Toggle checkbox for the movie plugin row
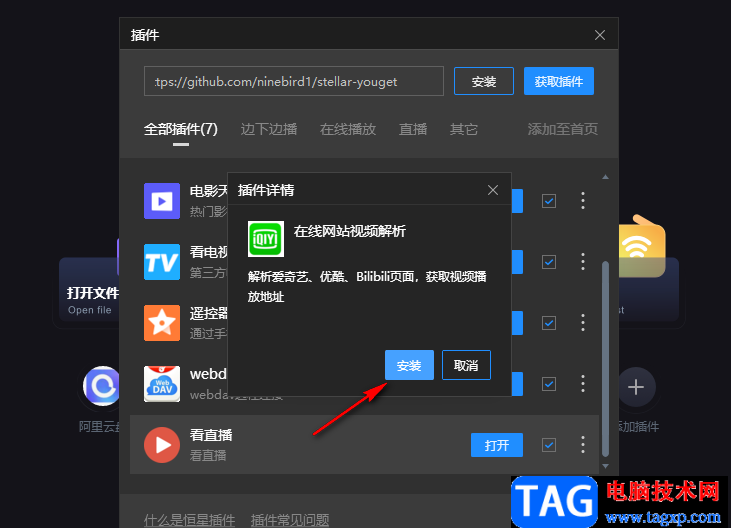The height and width of the screenshot is (528, 731). point(549,201)
